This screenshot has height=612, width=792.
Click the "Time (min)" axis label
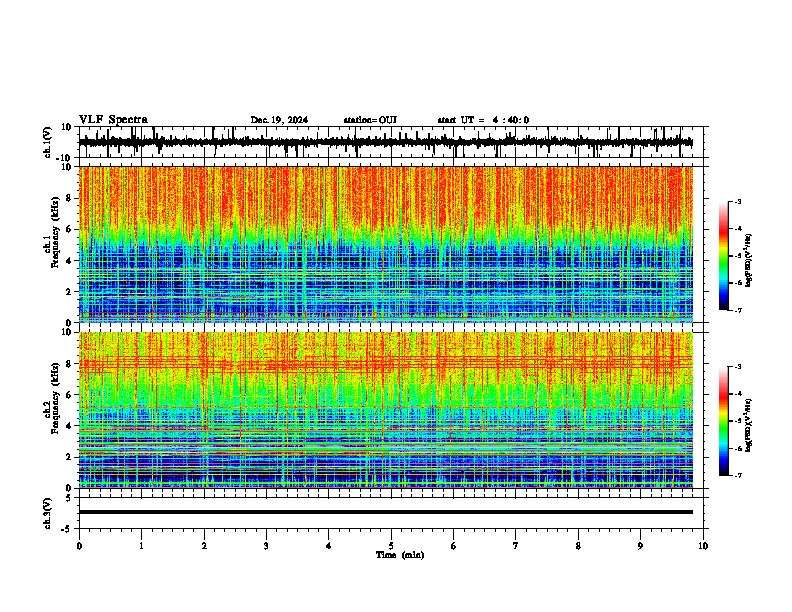tap(400, 555)
